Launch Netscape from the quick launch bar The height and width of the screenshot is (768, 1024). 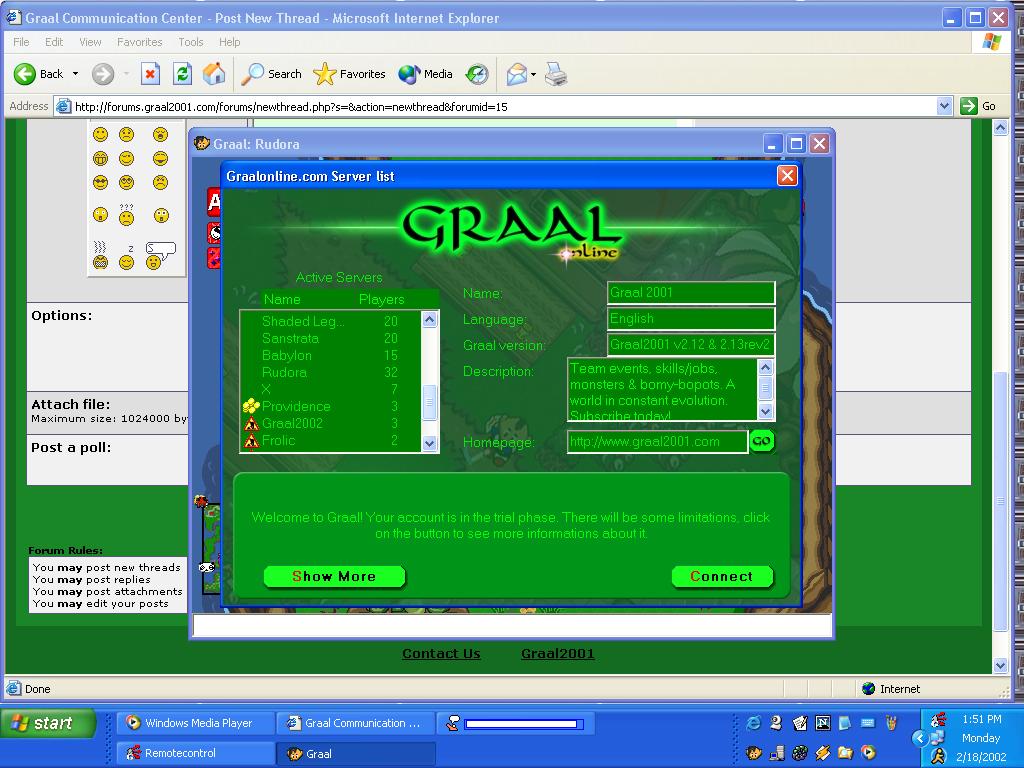[x=823, y=722]
